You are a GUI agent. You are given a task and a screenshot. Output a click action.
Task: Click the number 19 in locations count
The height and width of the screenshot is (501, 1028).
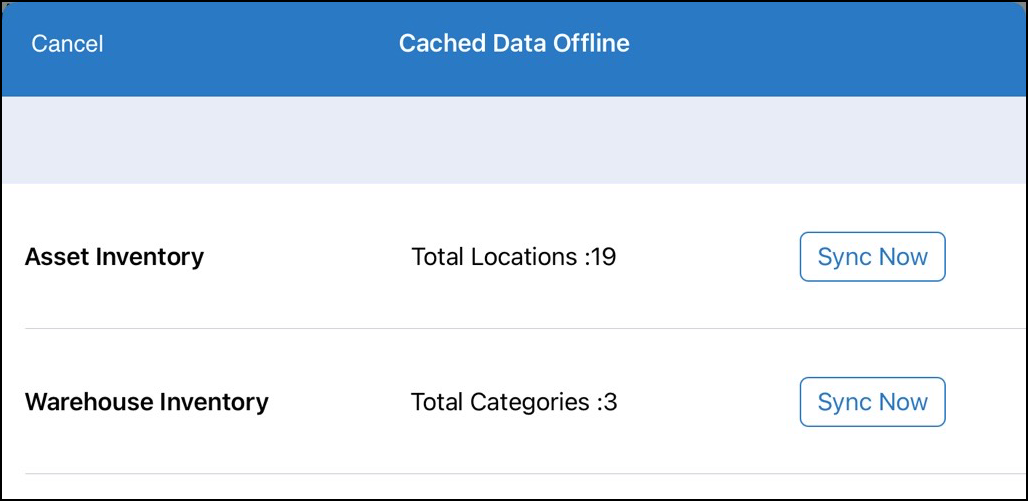pos(604,257)
